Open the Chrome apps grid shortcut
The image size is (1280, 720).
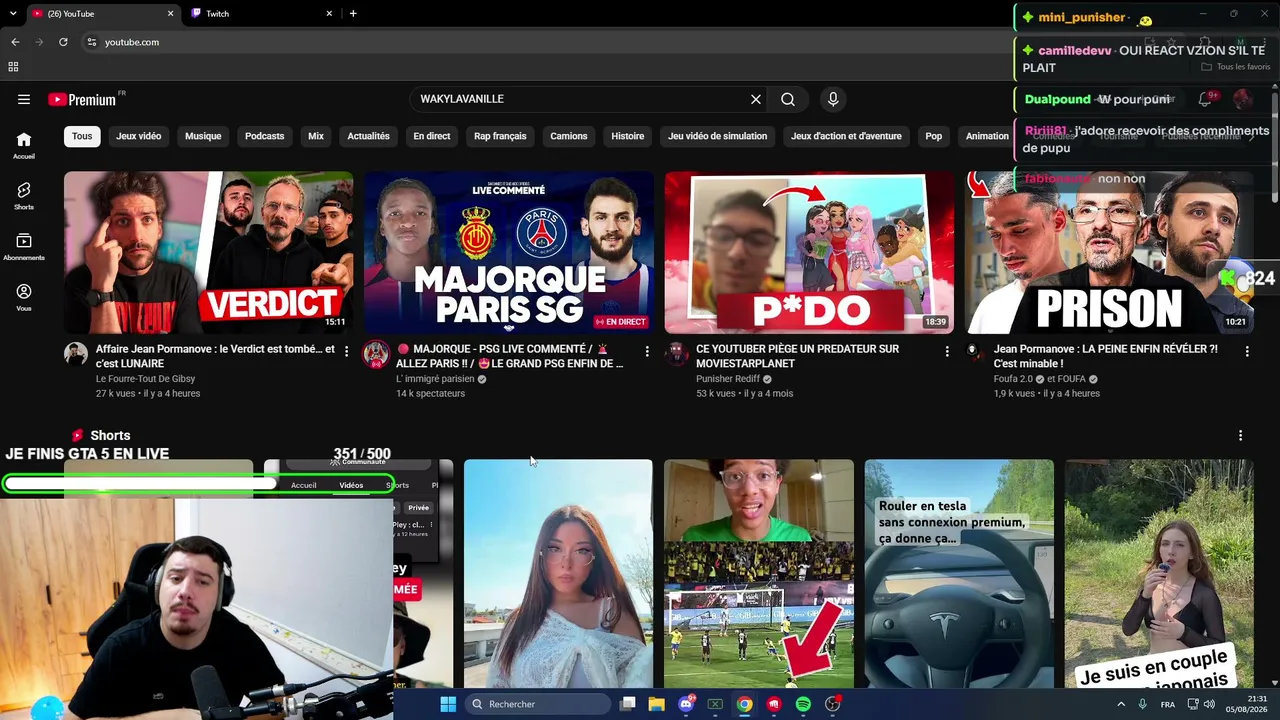pyautogui.click(x=13, y=67)
